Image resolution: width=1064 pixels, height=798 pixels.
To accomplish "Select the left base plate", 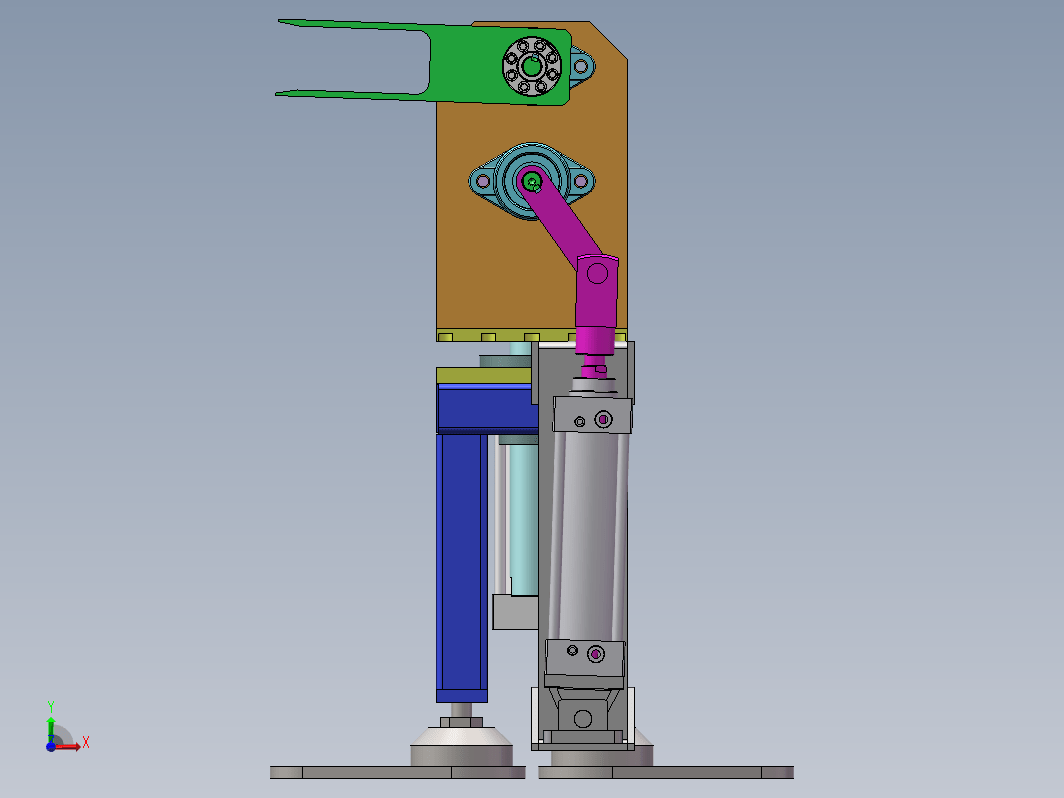I will pos(398,772).
